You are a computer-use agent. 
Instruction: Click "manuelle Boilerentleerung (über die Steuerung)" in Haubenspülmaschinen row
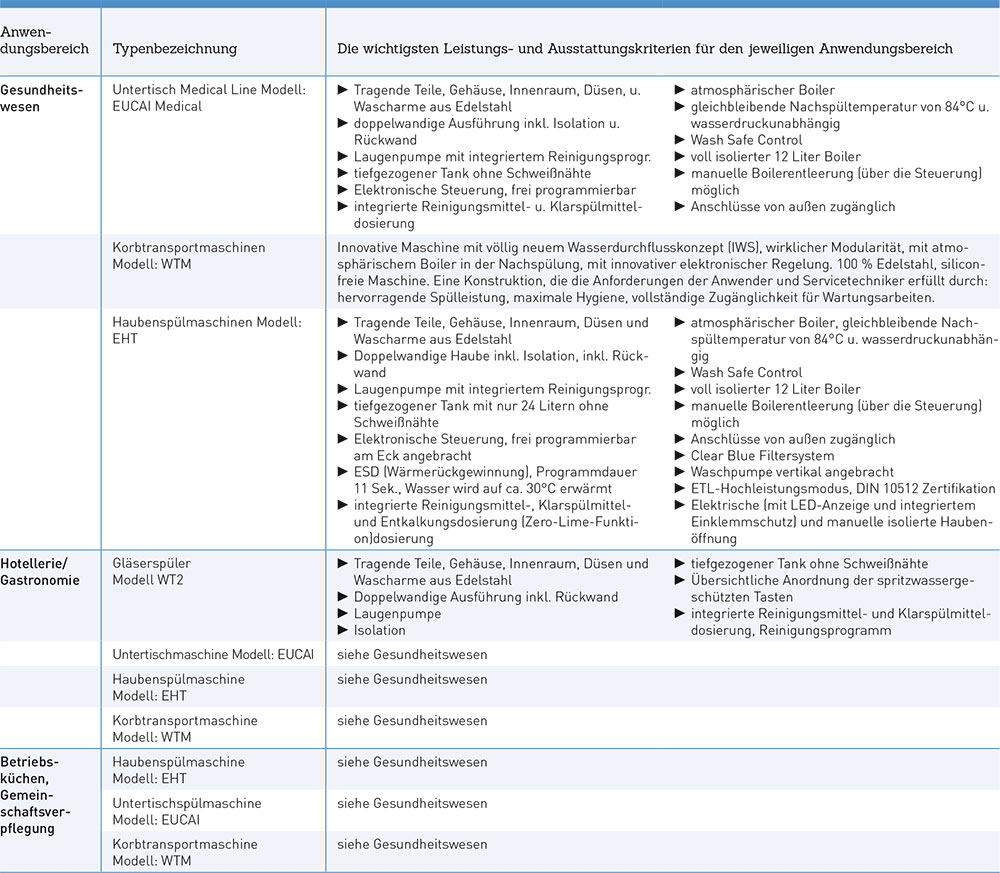(836, 406)
